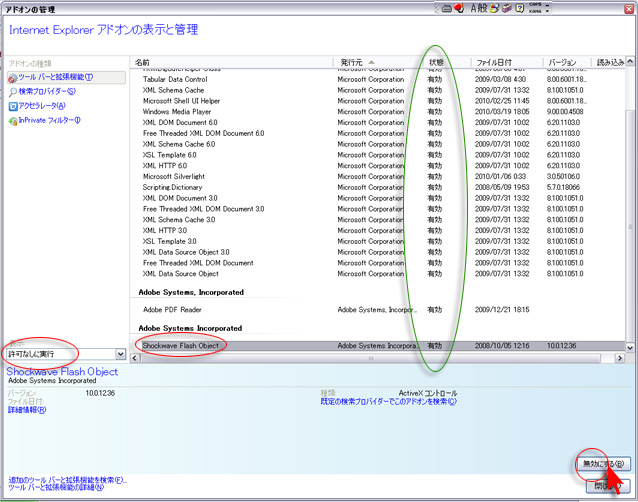Image resolution: width=638 pixels, height=502 pixels.
Task: Open 詳細情報 link for Shockwave Flash
Action: (x=27, y=410)
